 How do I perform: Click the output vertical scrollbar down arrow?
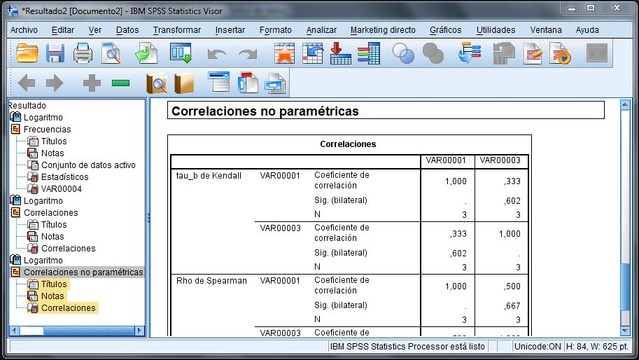pos(625,331)
